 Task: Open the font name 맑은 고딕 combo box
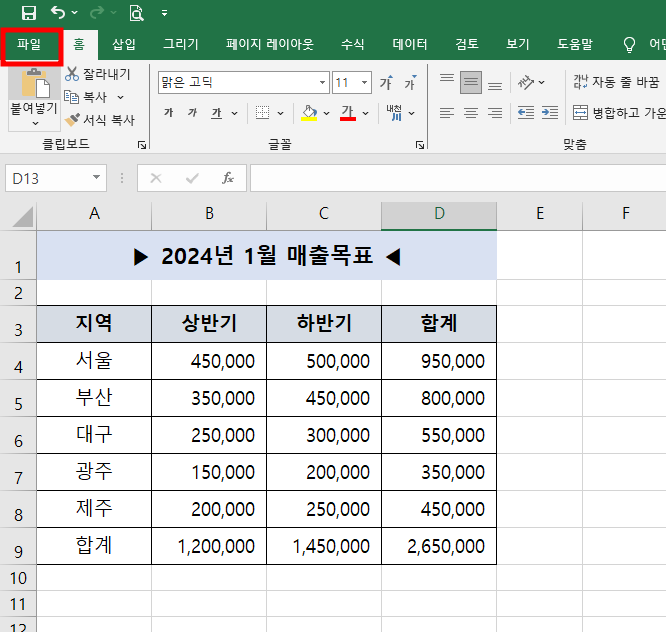244,82
